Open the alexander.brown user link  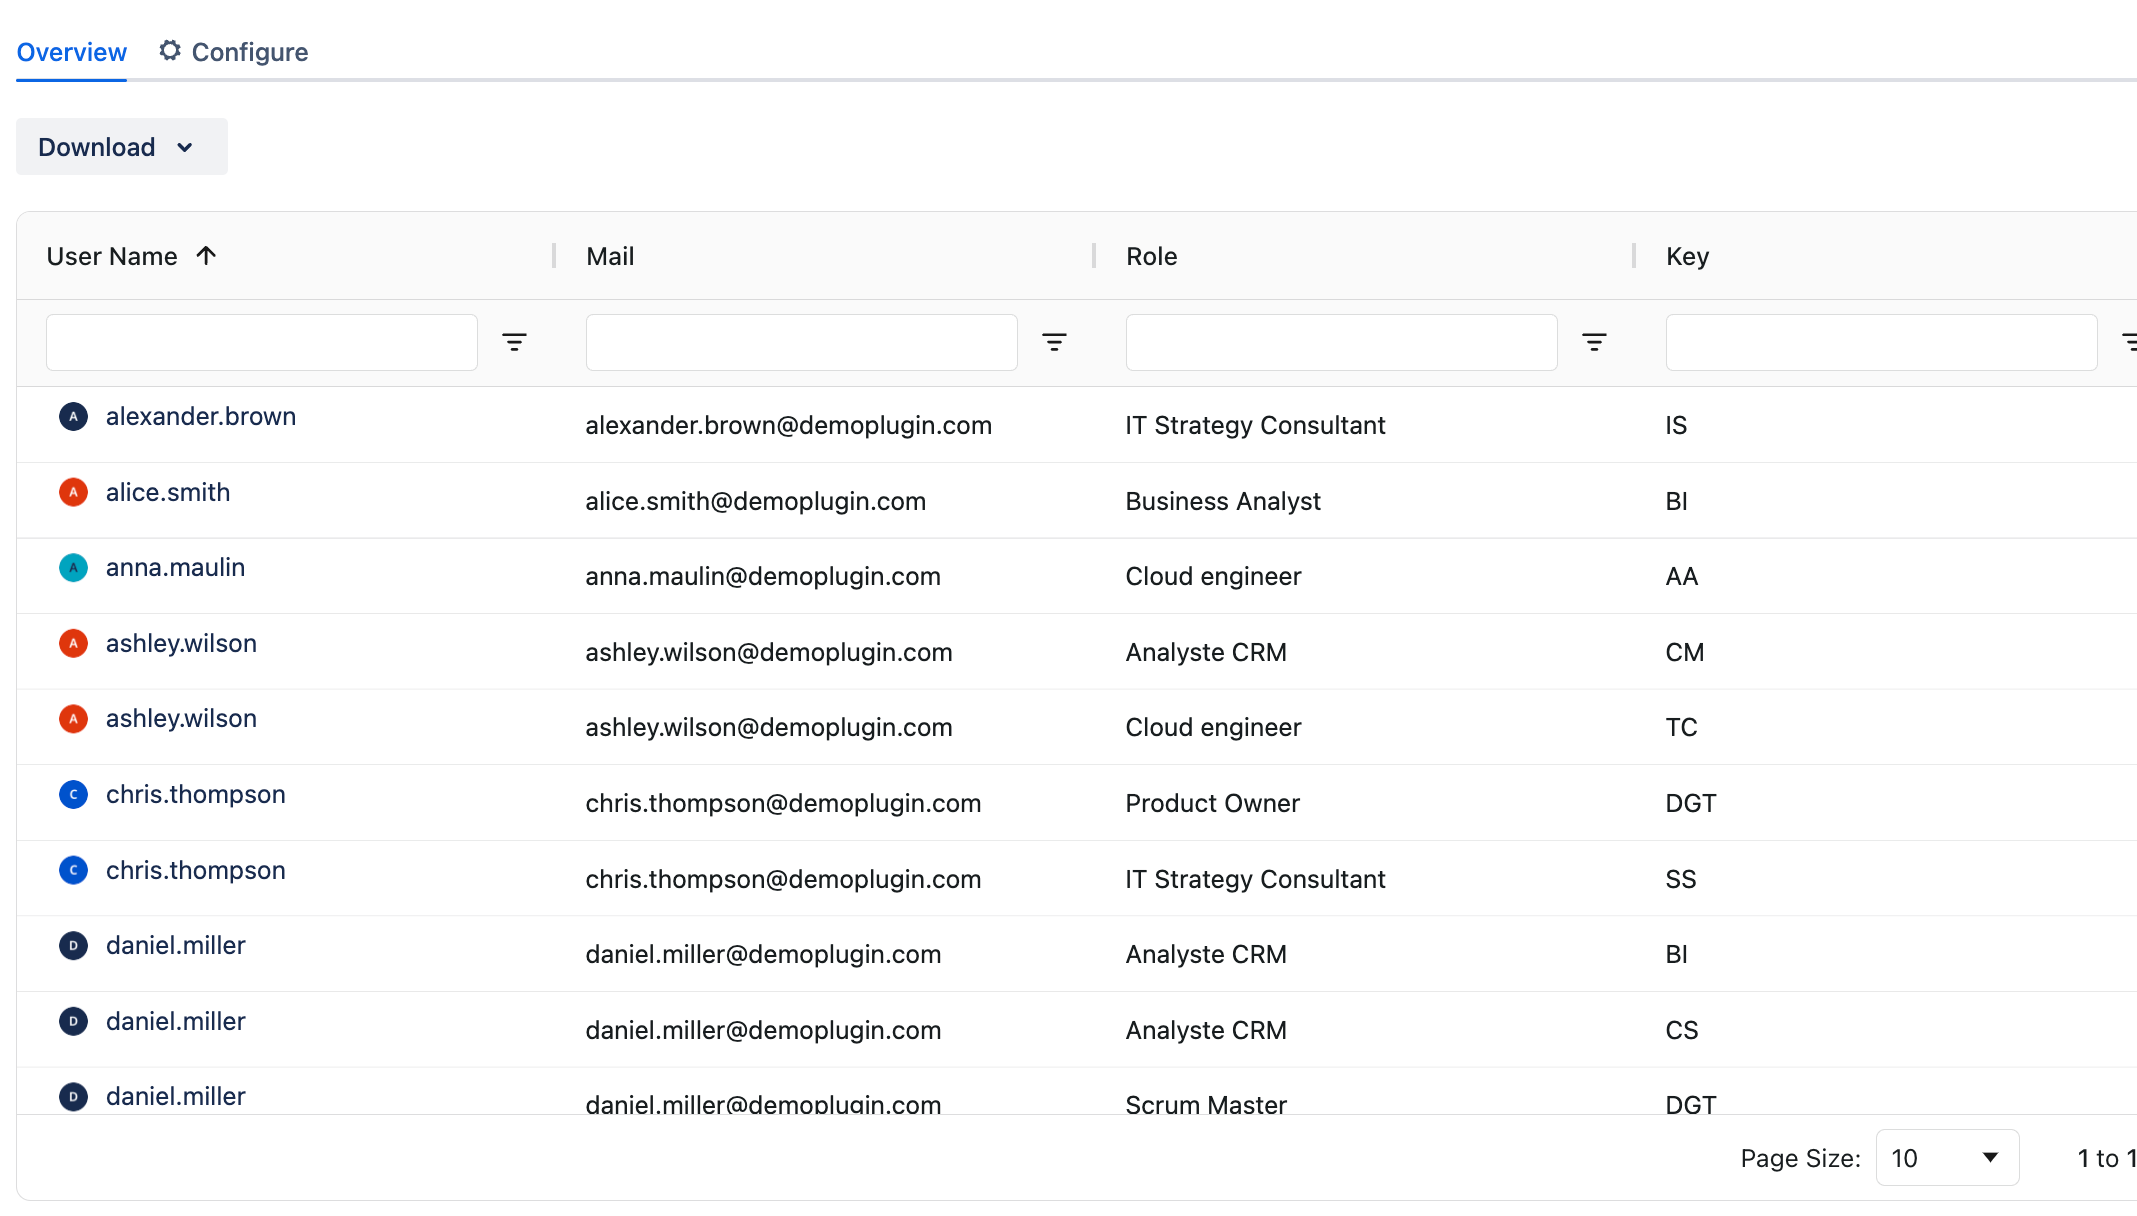(x=201, y=417)
